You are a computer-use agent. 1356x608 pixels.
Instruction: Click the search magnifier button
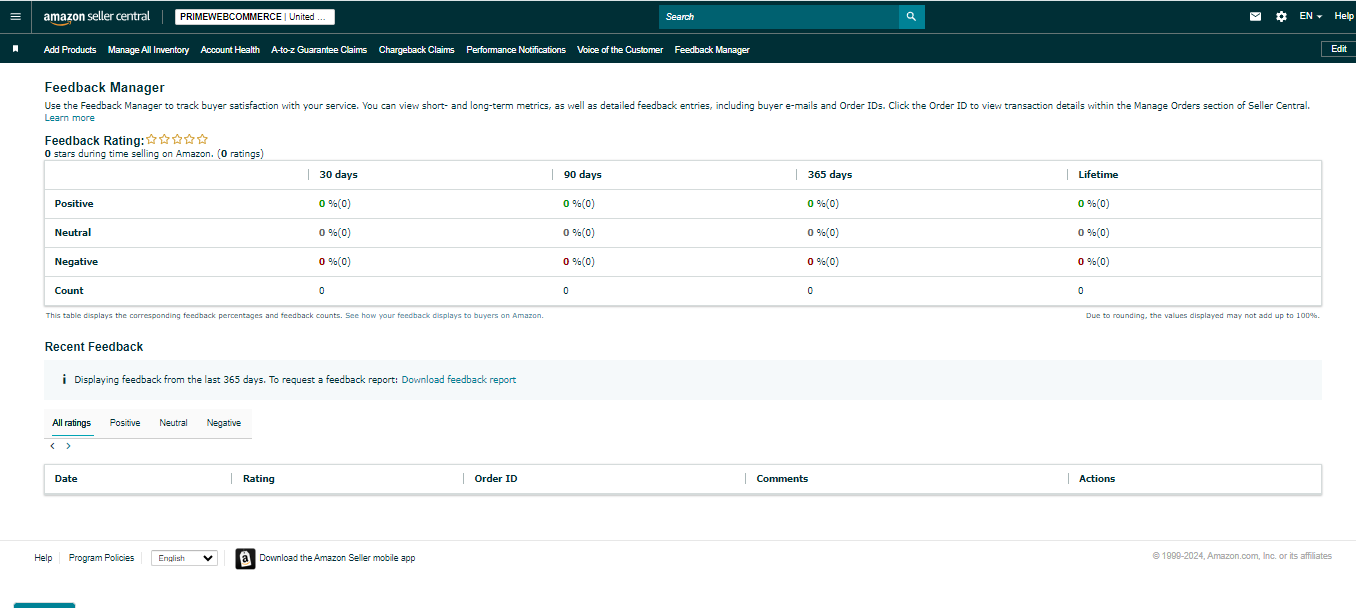[x=911, y=17]
